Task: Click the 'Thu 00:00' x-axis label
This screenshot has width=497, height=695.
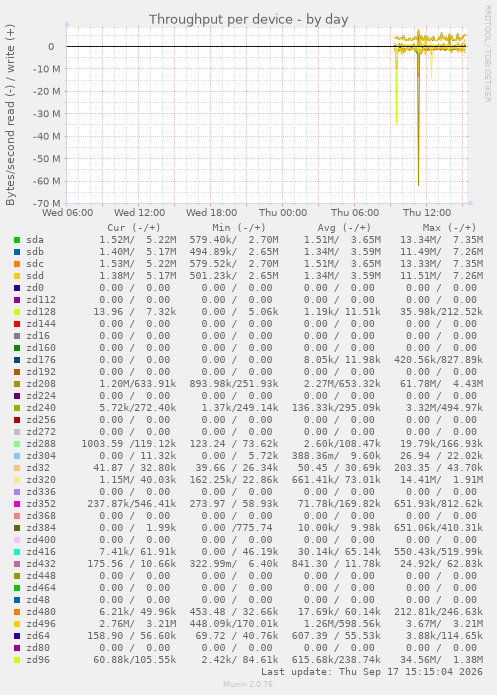Action: tap(283, 213)
